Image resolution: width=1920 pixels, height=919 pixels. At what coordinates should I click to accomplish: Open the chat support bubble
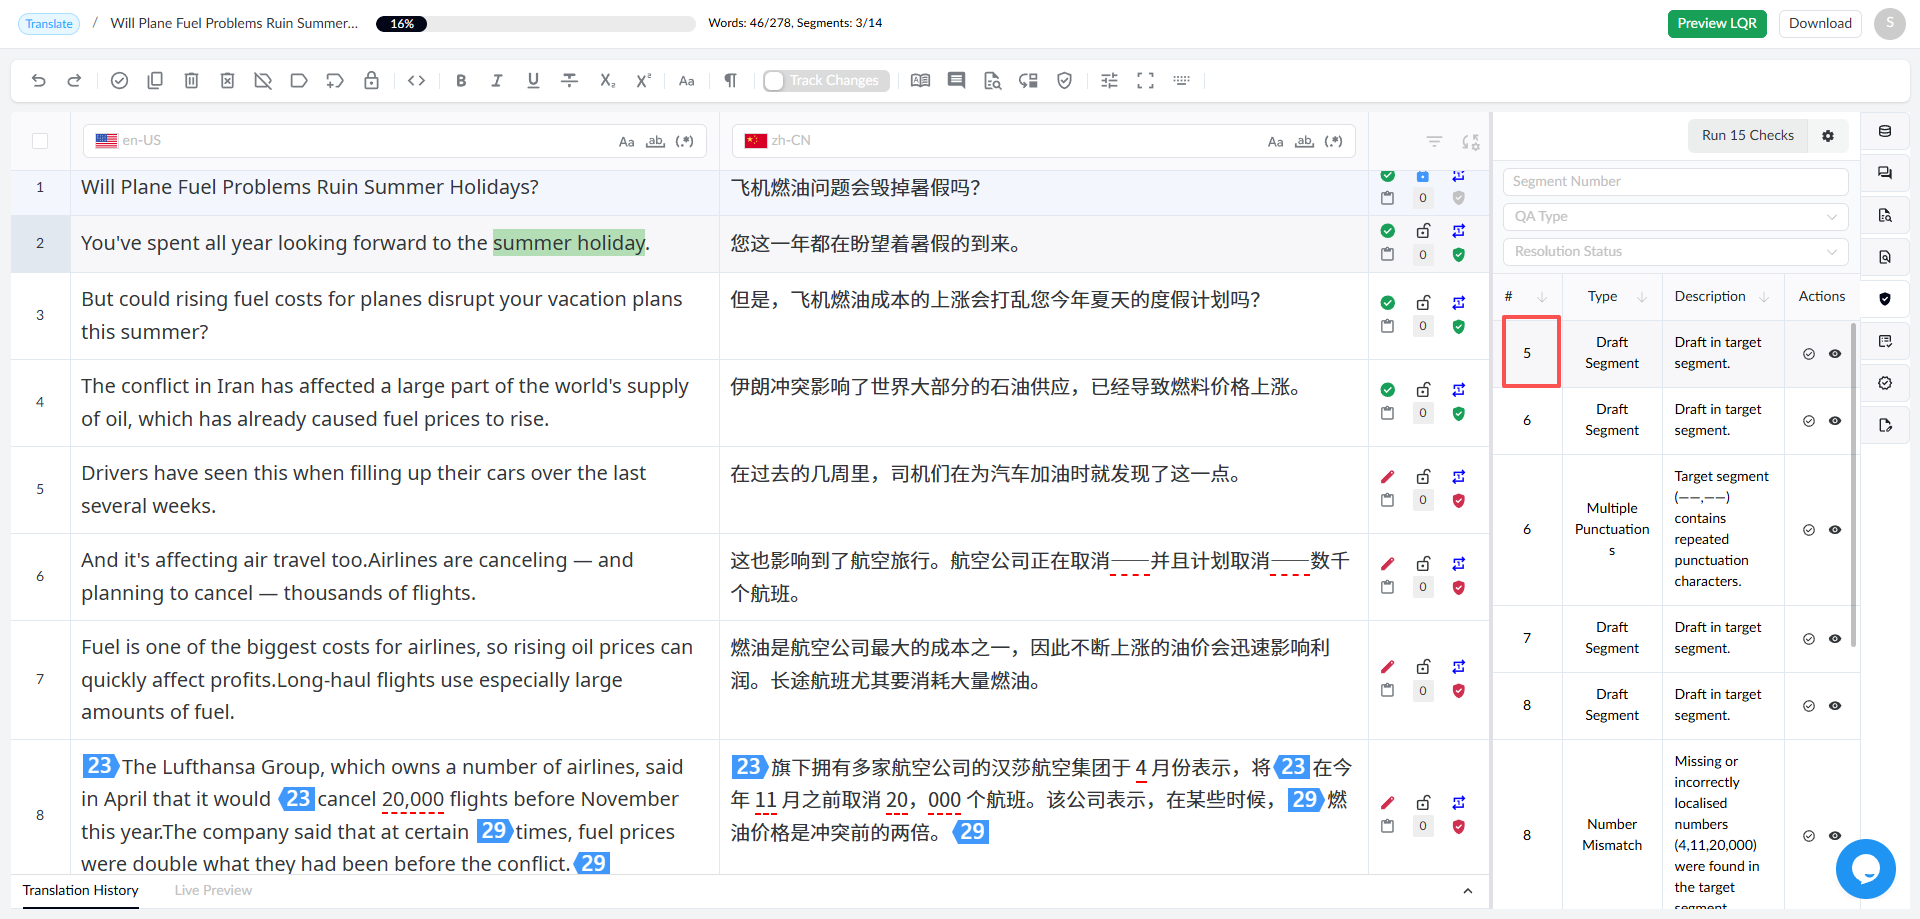(1865, 869)
